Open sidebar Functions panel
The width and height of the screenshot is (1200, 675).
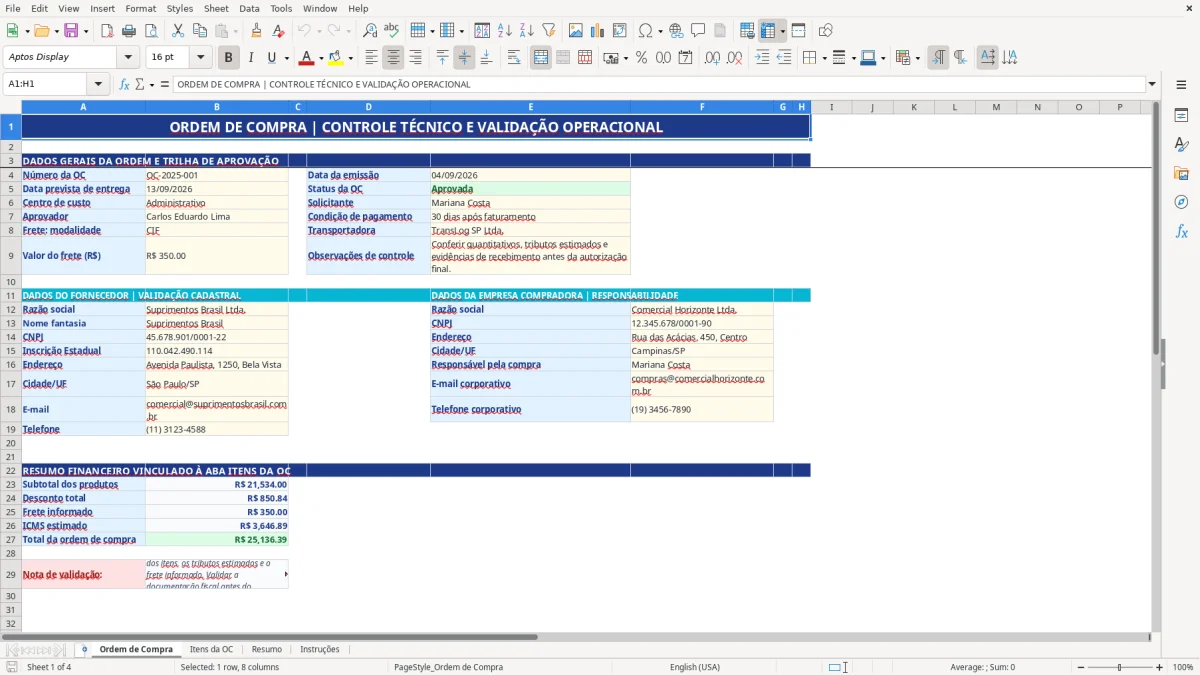1181,231
